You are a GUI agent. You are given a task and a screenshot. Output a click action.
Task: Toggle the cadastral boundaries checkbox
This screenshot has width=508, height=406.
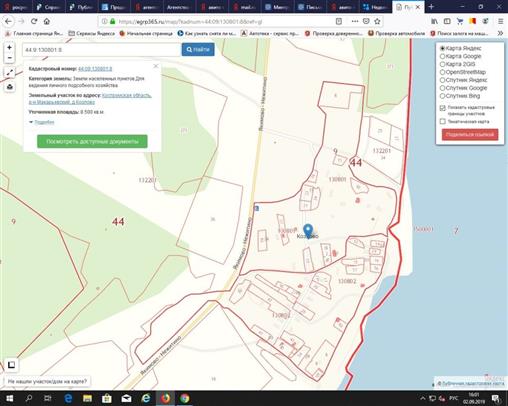tap(443, 108)
